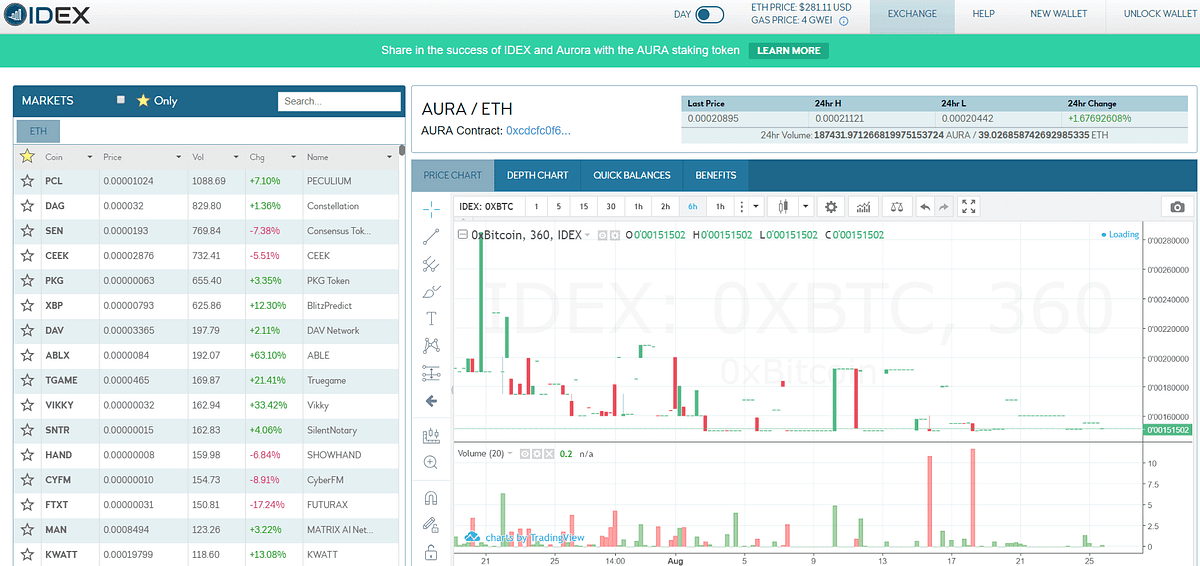Favorite the KWATT market star
The image size is (1200, 566).
pyautogui.click(x=27, y=554)
